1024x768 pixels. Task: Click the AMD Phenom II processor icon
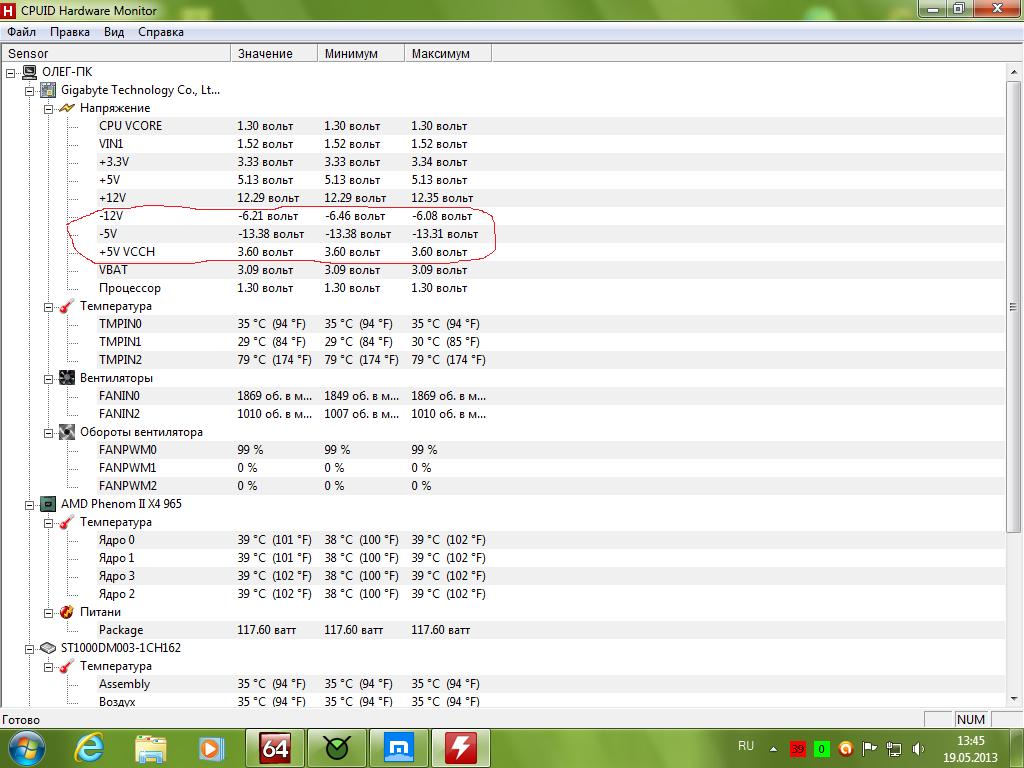coord(48,504)
